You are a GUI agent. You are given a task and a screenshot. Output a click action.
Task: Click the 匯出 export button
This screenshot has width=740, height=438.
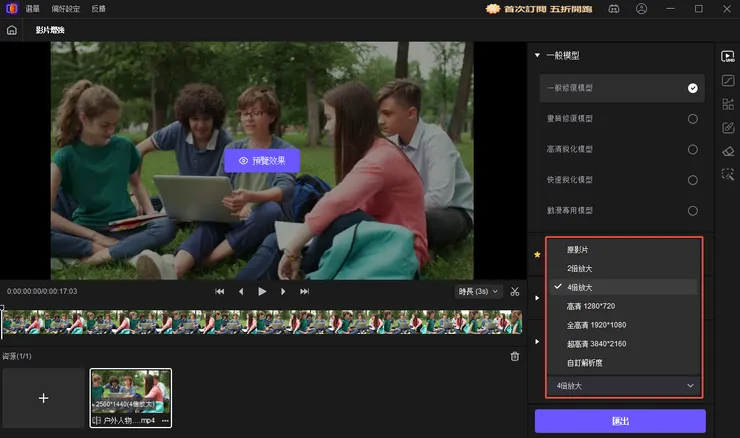click(x=620, y=421)
